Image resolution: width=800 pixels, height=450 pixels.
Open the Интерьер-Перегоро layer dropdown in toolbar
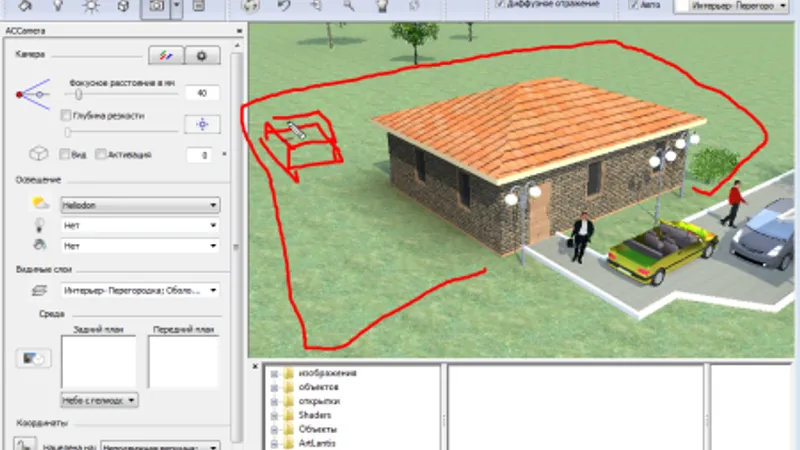[732, 6]
